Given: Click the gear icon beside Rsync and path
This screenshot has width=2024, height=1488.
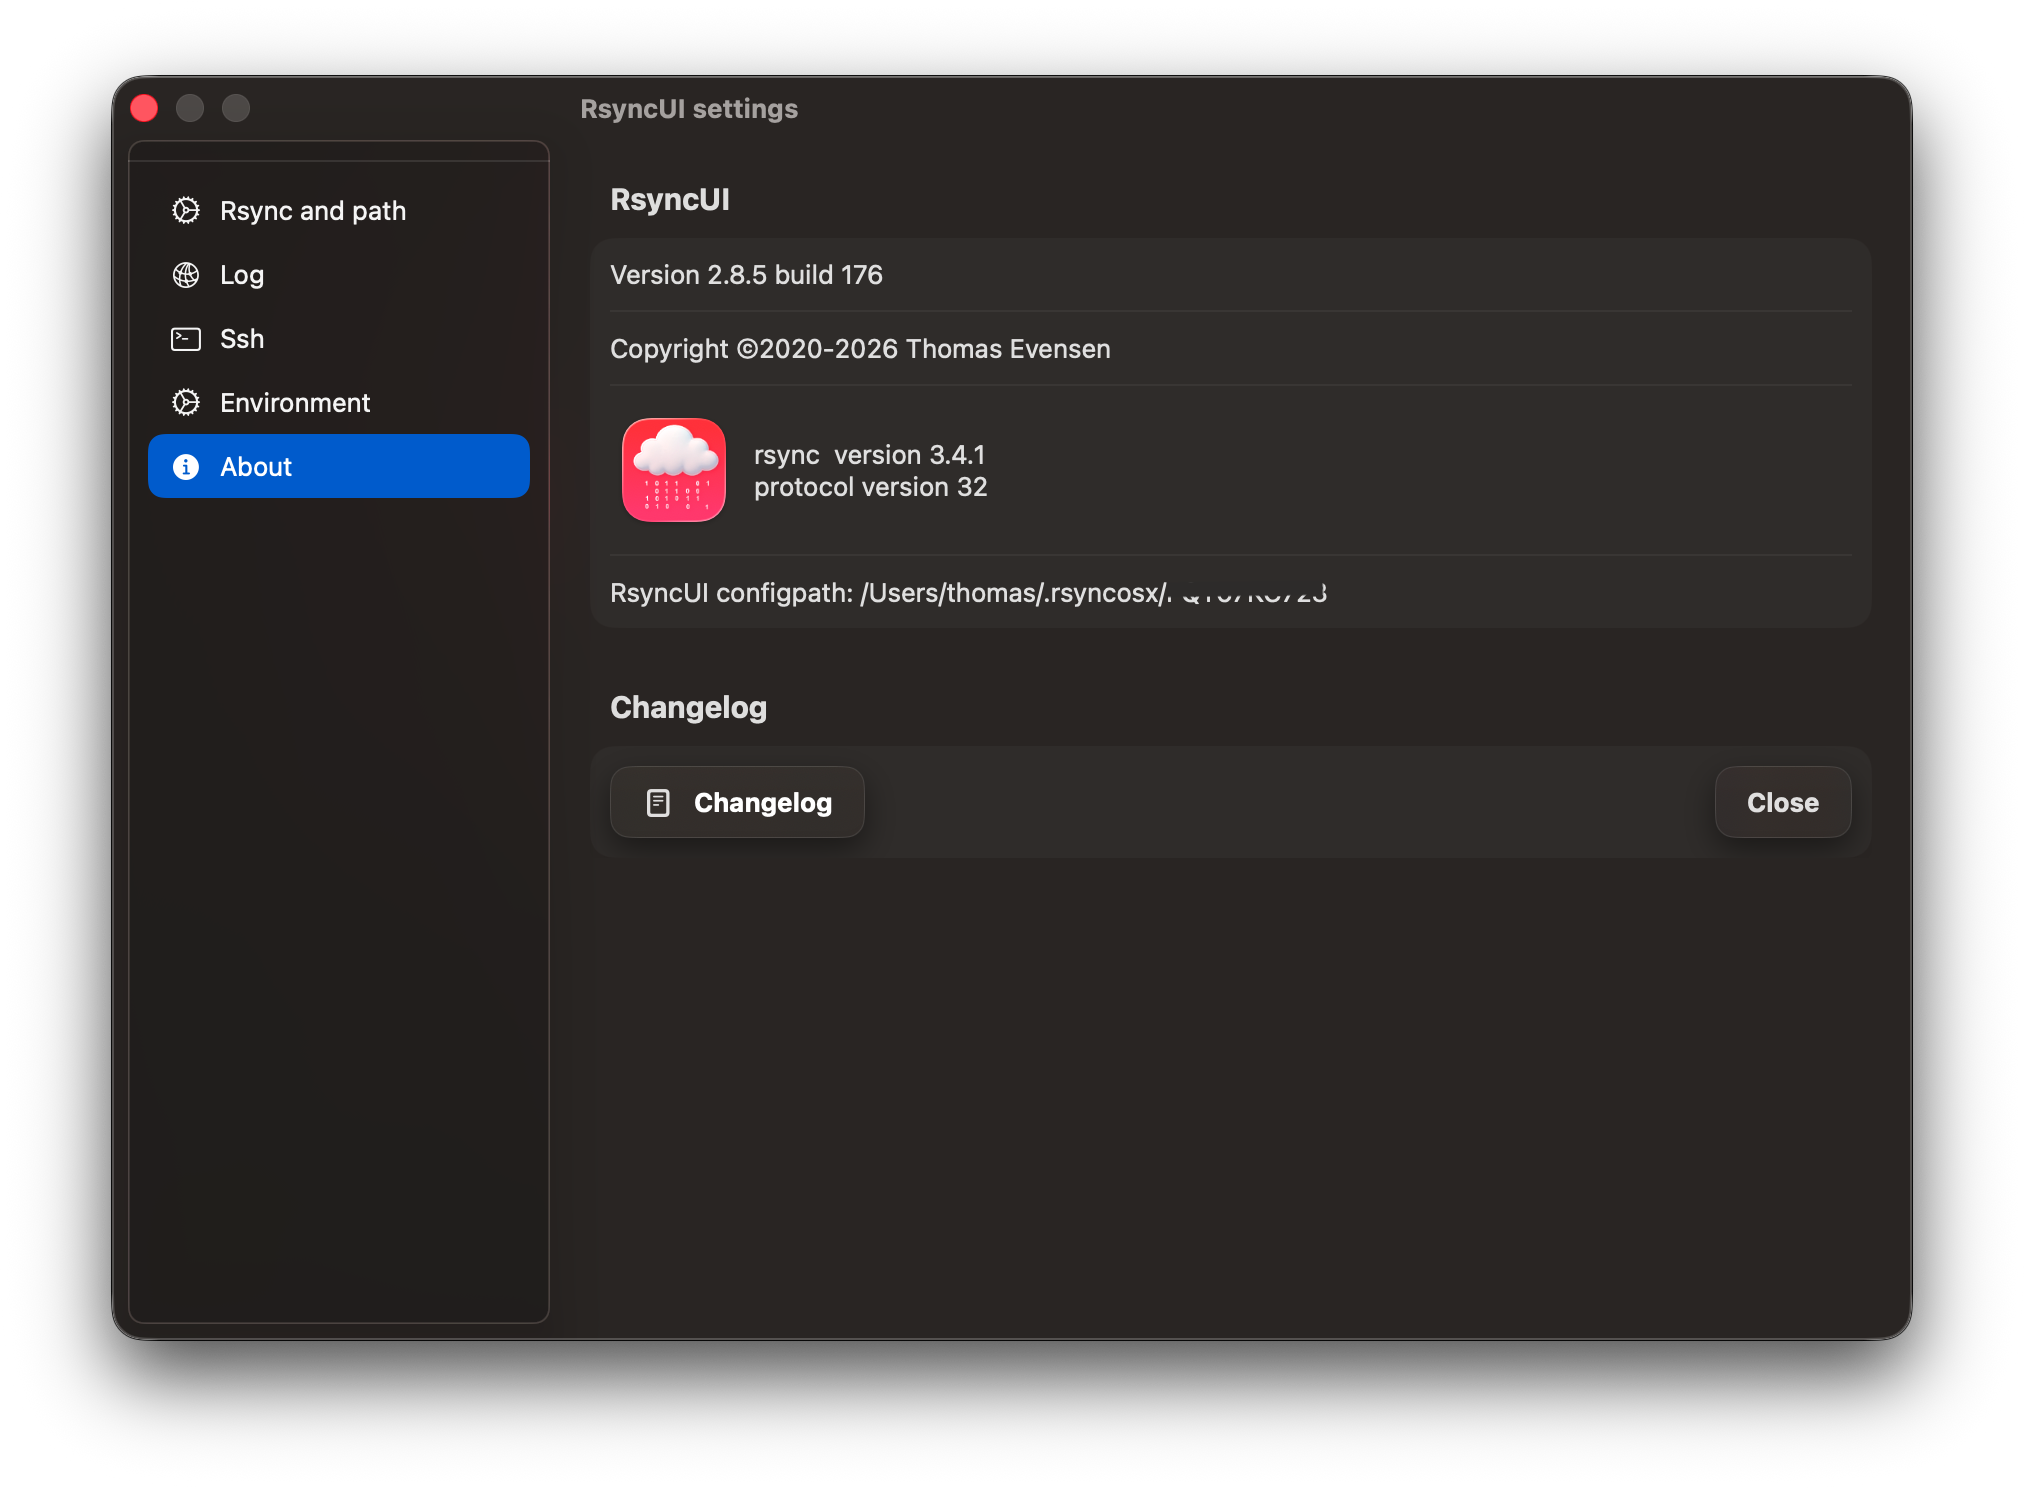Looking at the screenshot, I should (x=186, y=211).
